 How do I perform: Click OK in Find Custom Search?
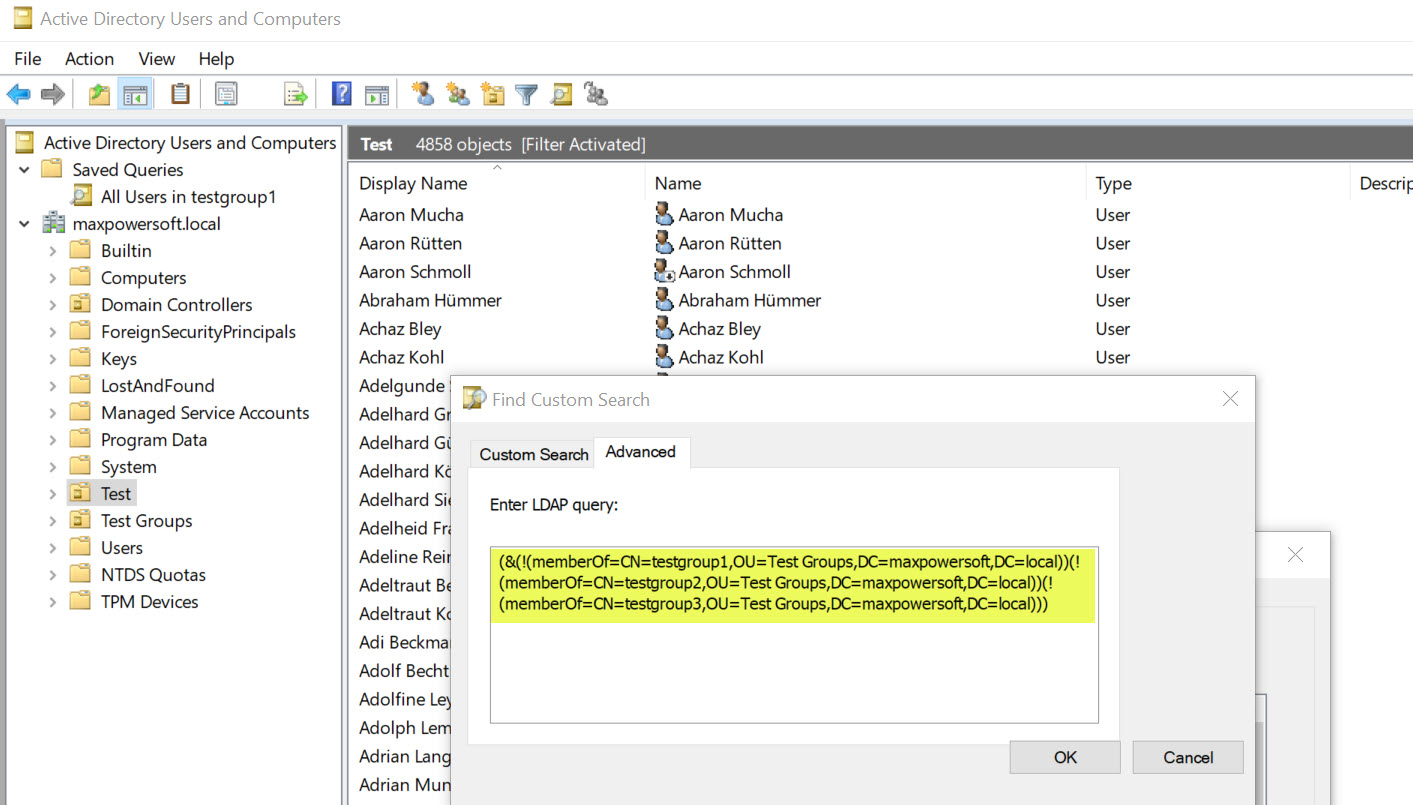tap(1065, 757)
